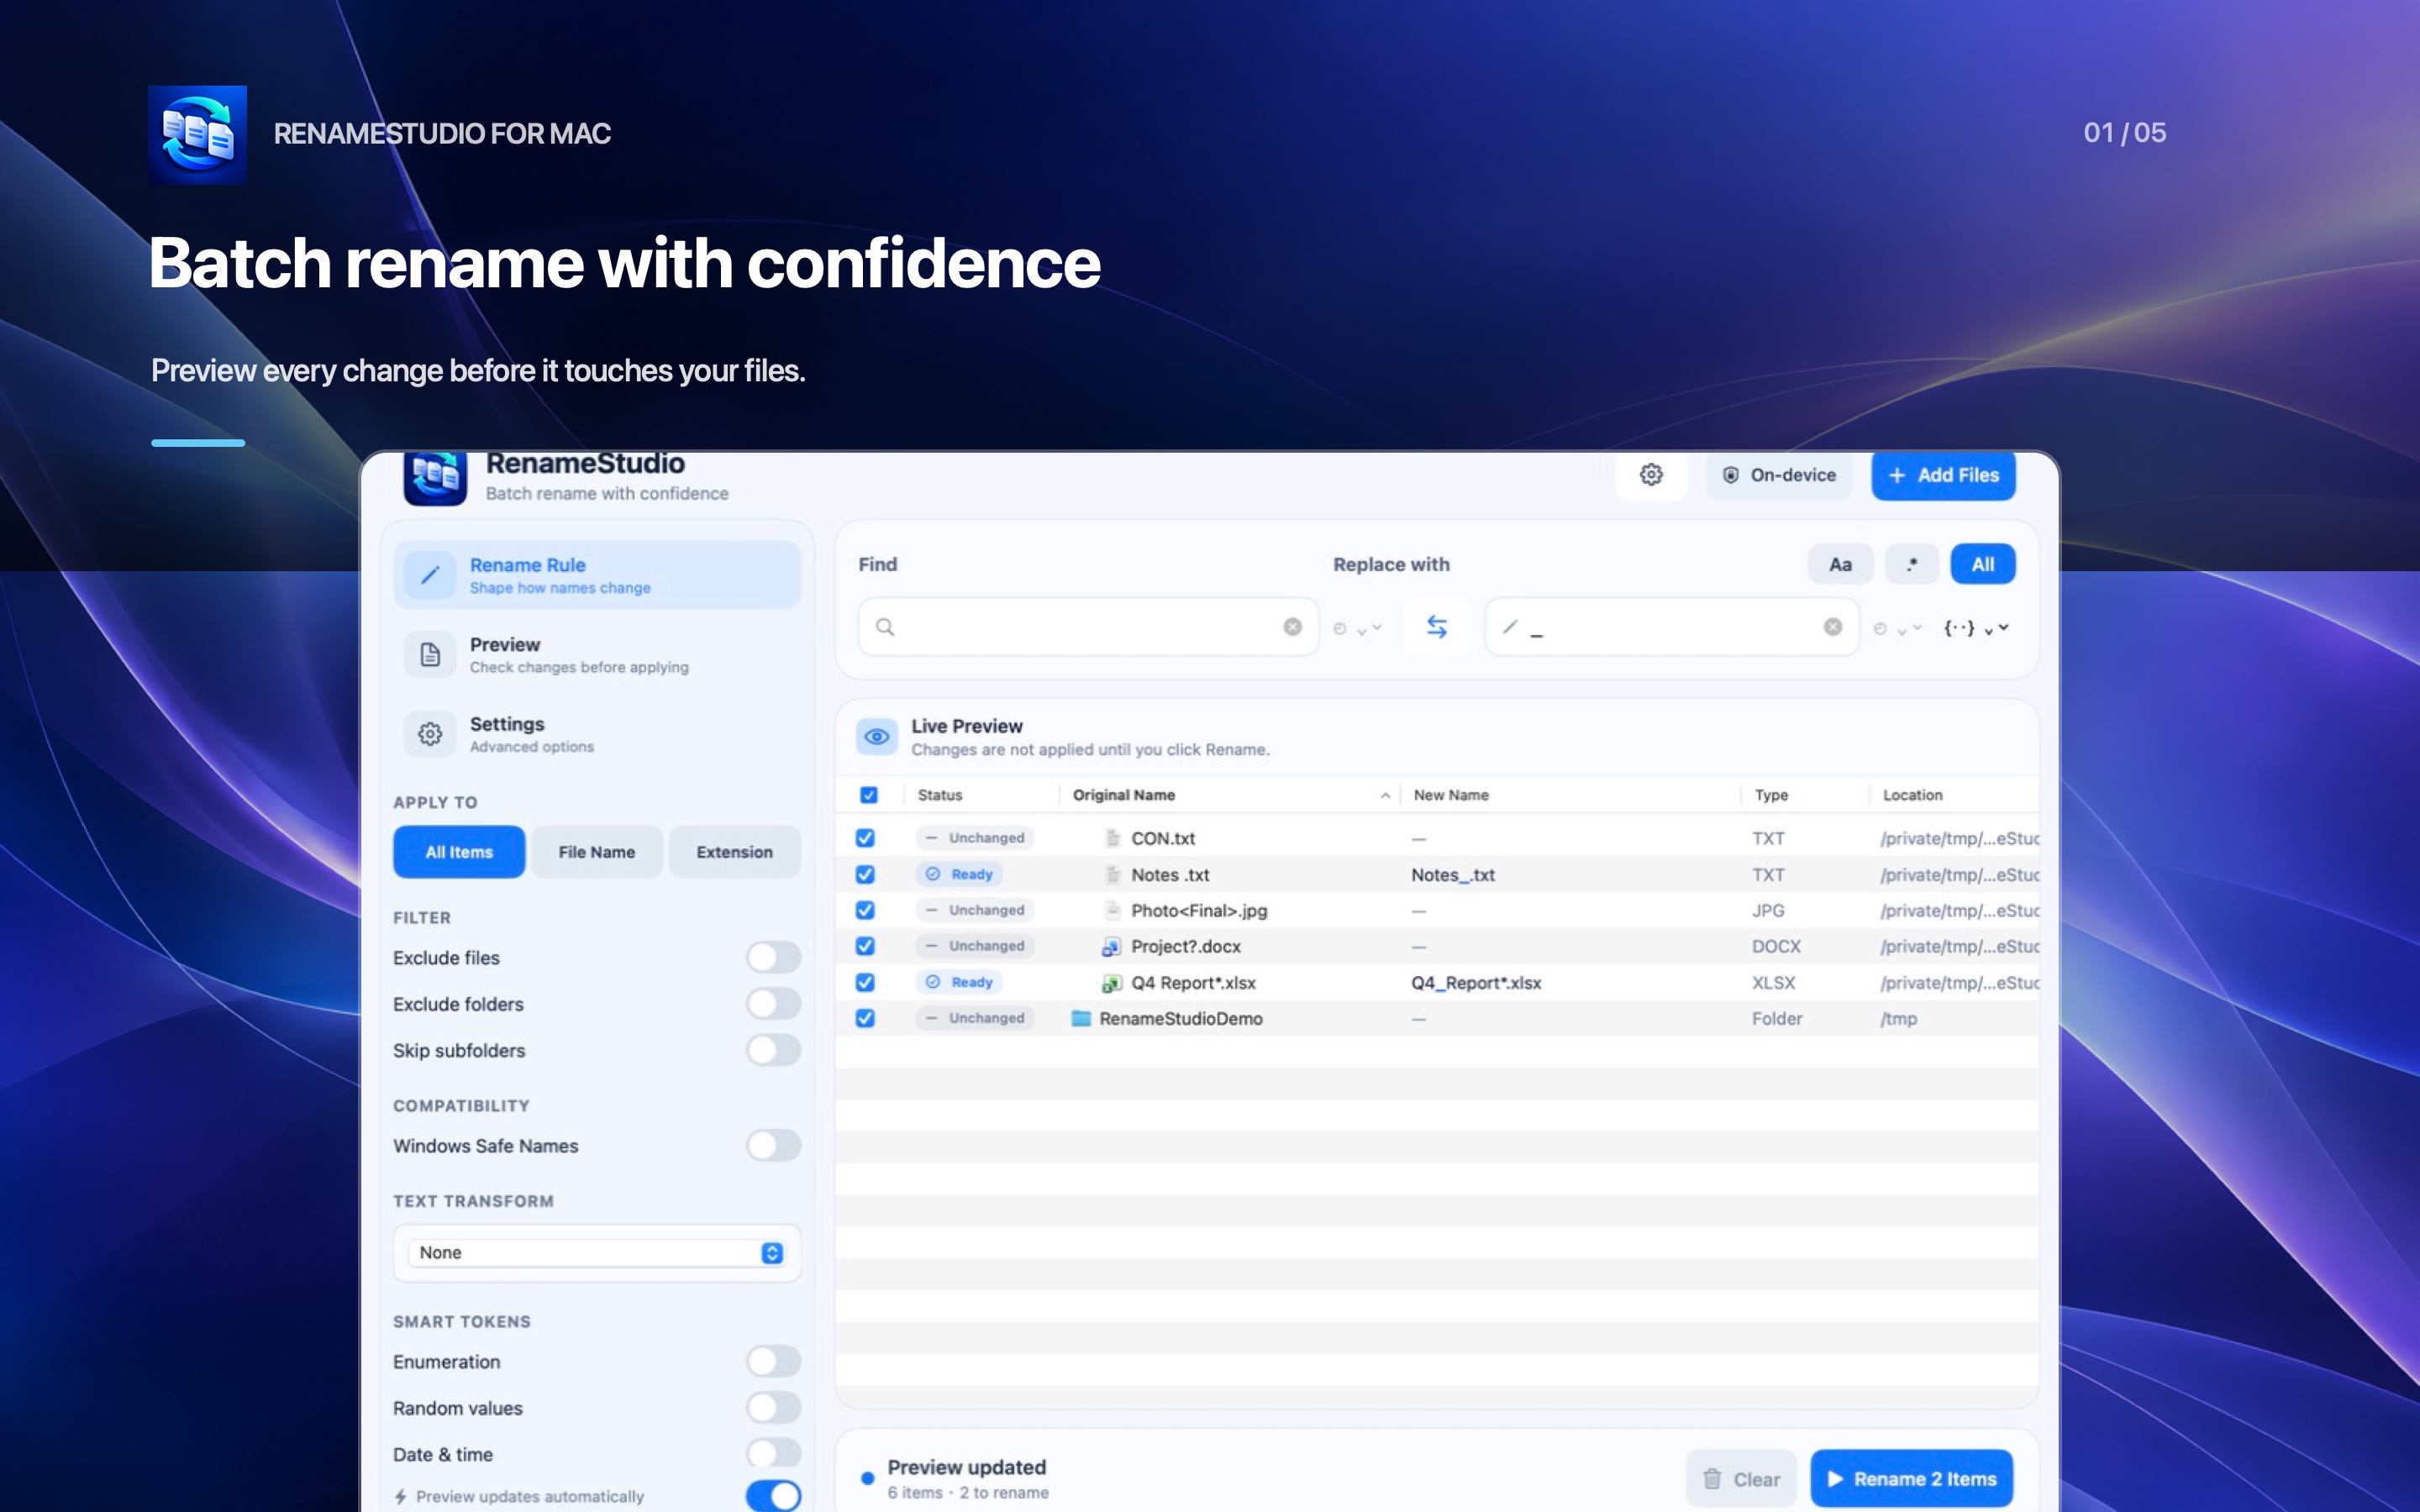Click the pencil icon in Replace with field
This screenshot has height=1512, width=2420.
pos(1510,627)
